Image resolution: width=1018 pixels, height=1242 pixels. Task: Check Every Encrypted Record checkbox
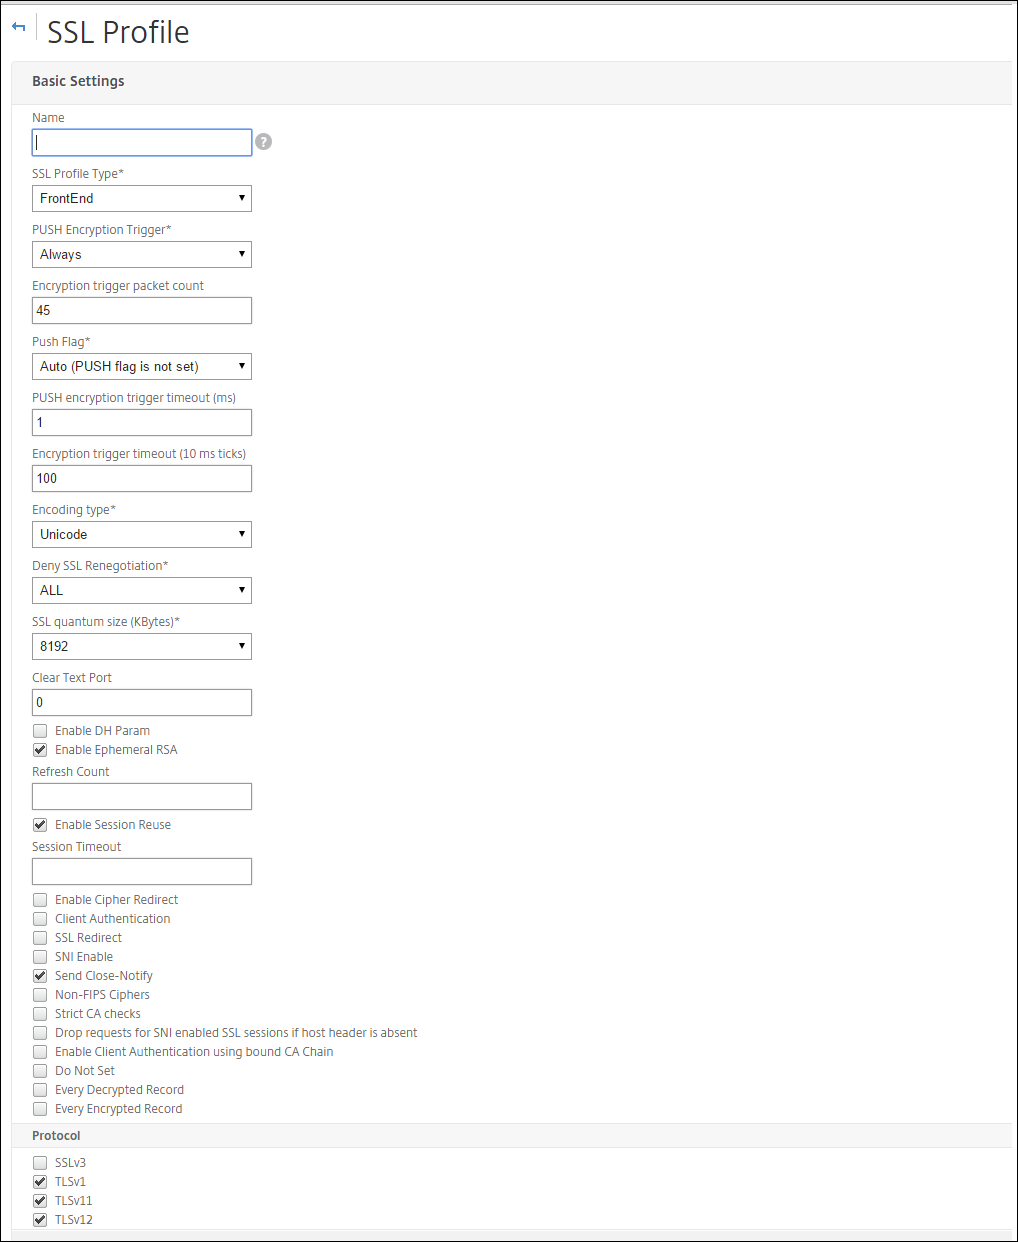(40, 1109)
